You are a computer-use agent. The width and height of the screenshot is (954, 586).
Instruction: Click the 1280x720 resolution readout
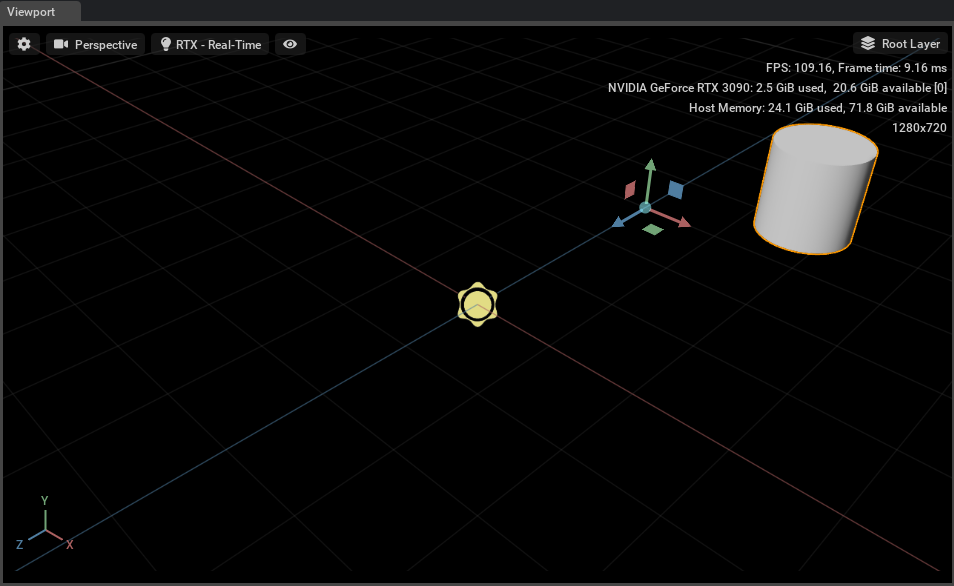[919, 127]
